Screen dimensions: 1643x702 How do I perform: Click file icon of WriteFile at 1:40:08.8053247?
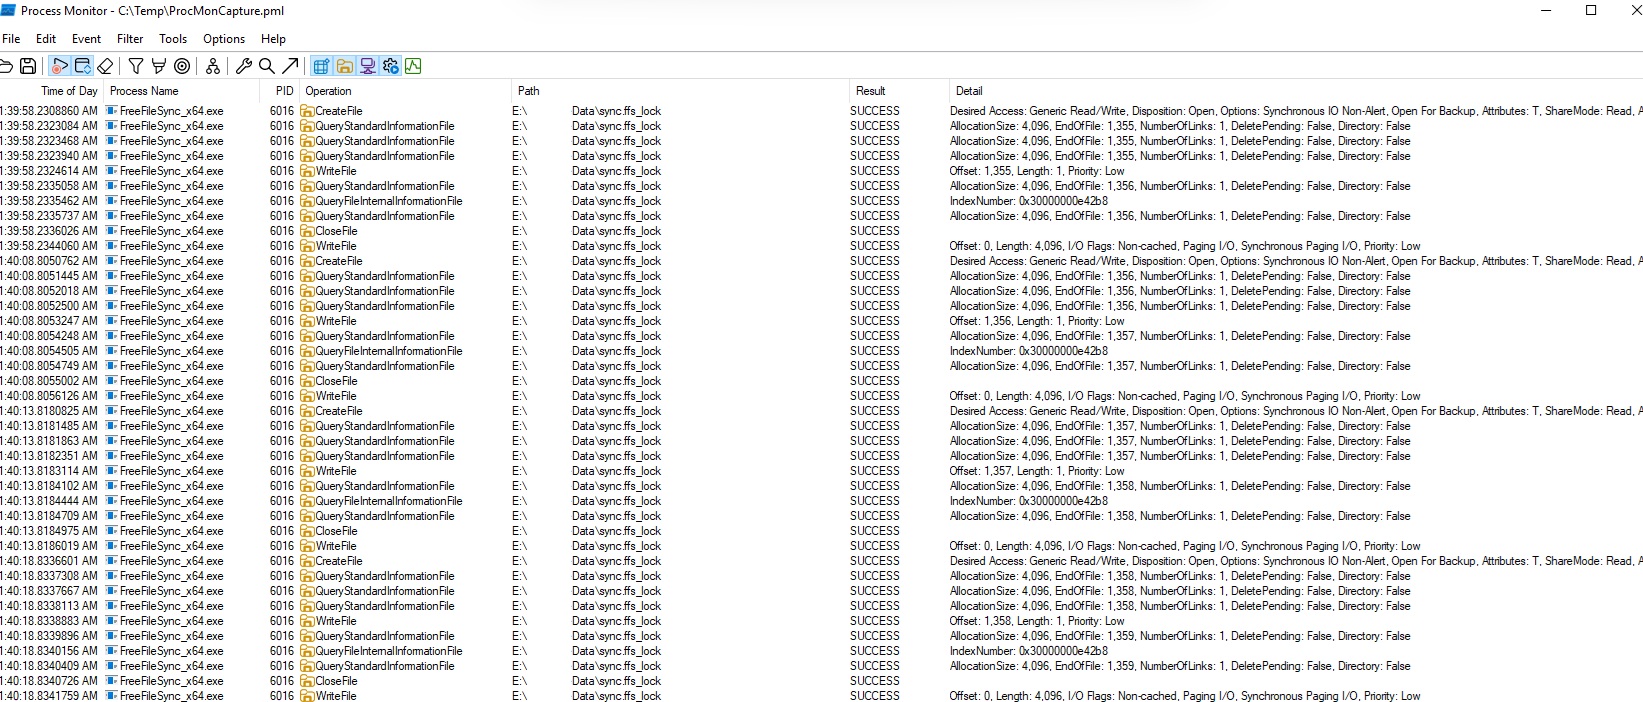(307, 321)
